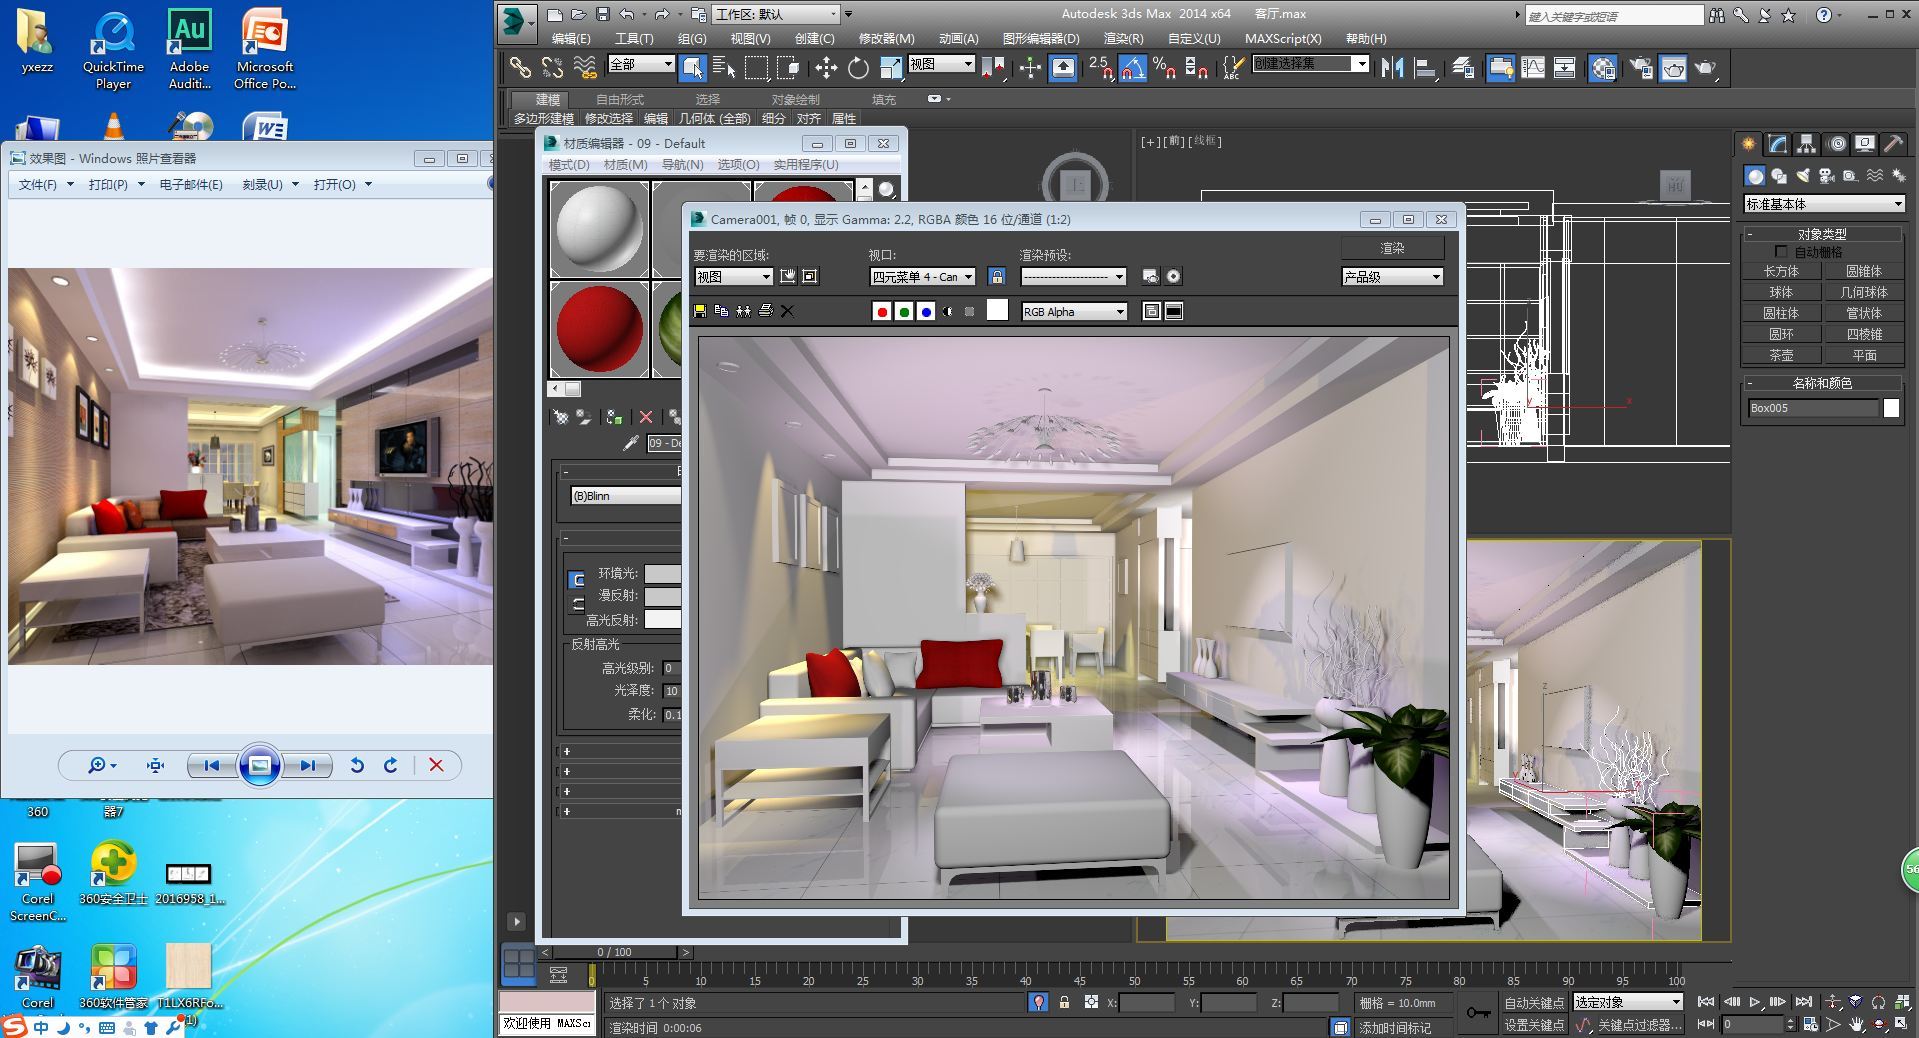Toggle the alpha channel display icon
This screenshot has height=1038, width=1919.
(x=948, y=312)
